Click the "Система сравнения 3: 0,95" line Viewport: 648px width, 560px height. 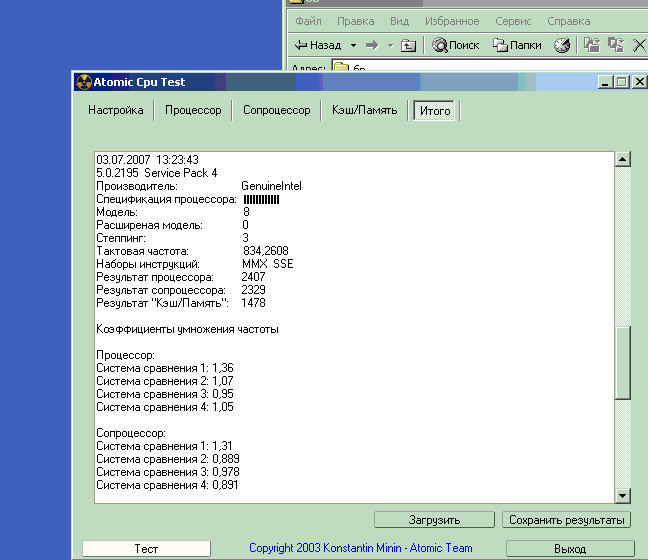[x=165, y=394]
